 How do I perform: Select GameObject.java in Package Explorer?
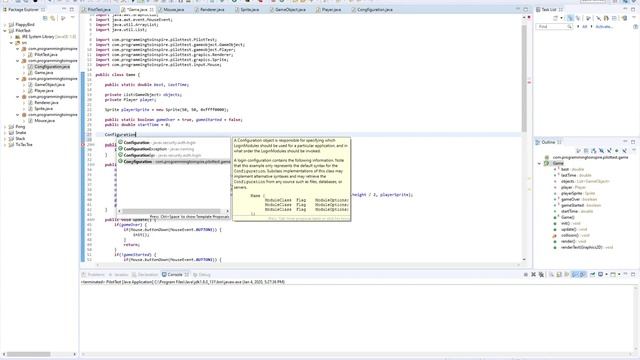click(49, 84)
